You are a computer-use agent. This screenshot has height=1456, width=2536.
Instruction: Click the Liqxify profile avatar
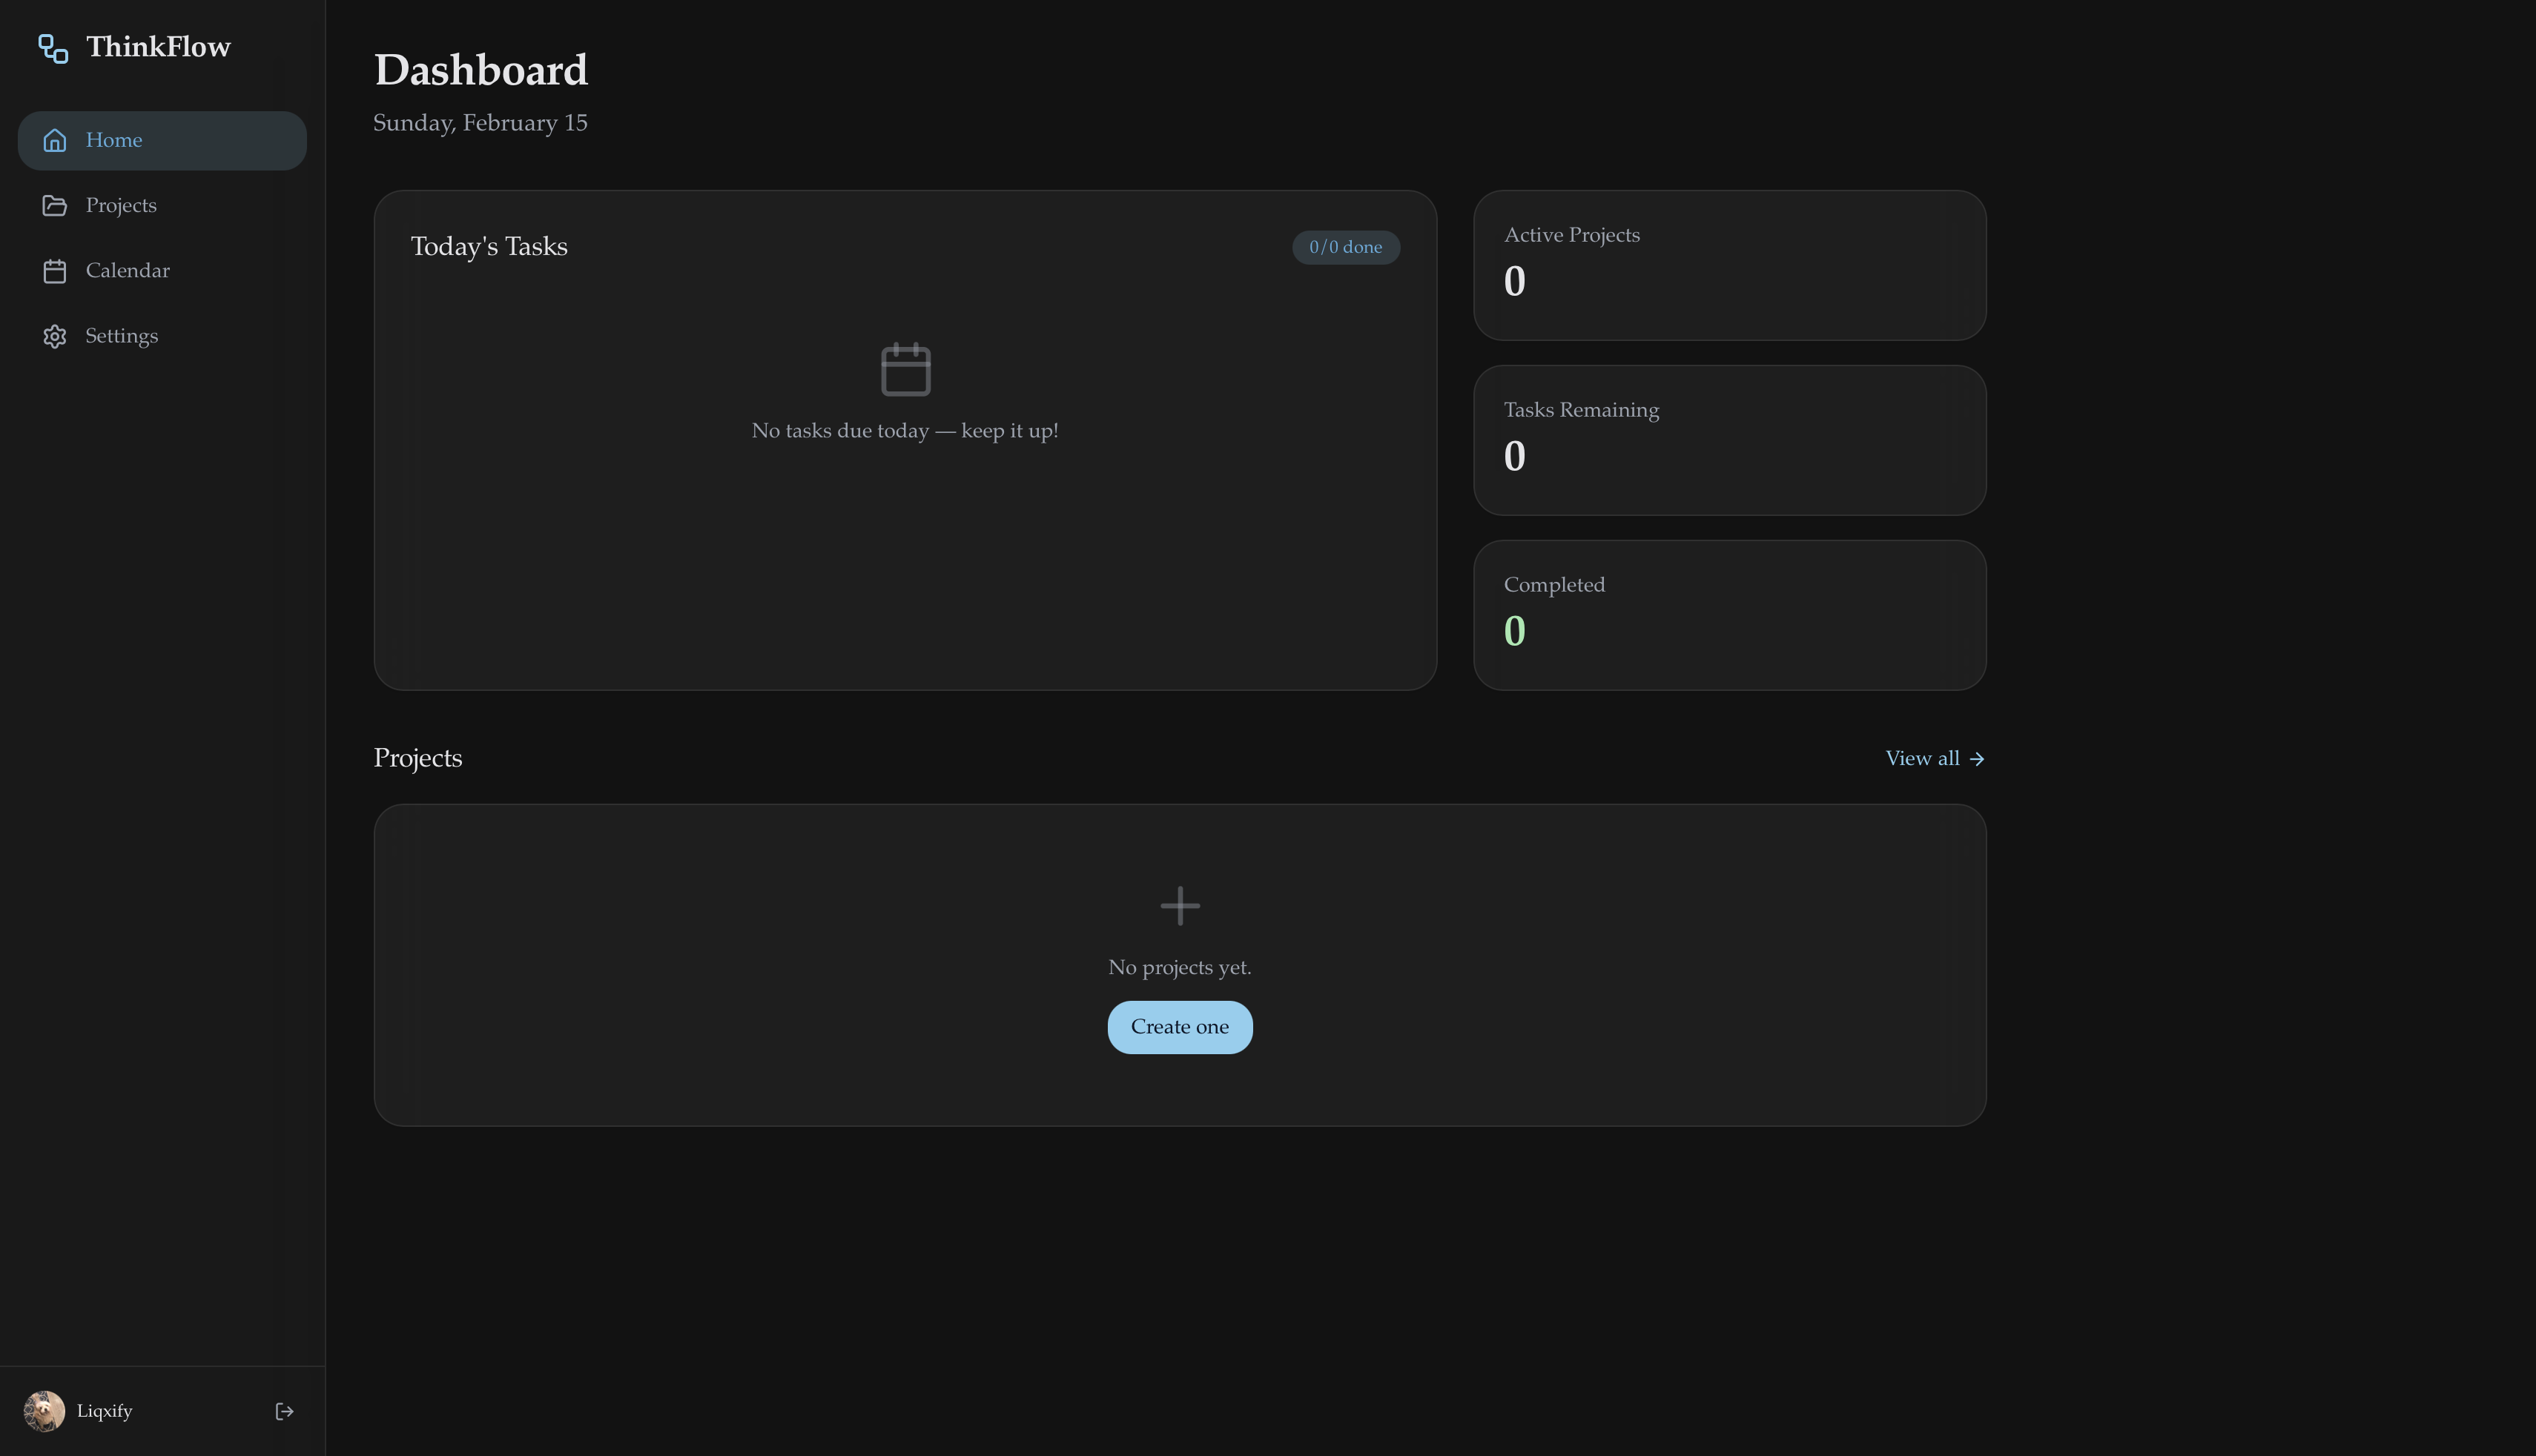point(44,1411)
